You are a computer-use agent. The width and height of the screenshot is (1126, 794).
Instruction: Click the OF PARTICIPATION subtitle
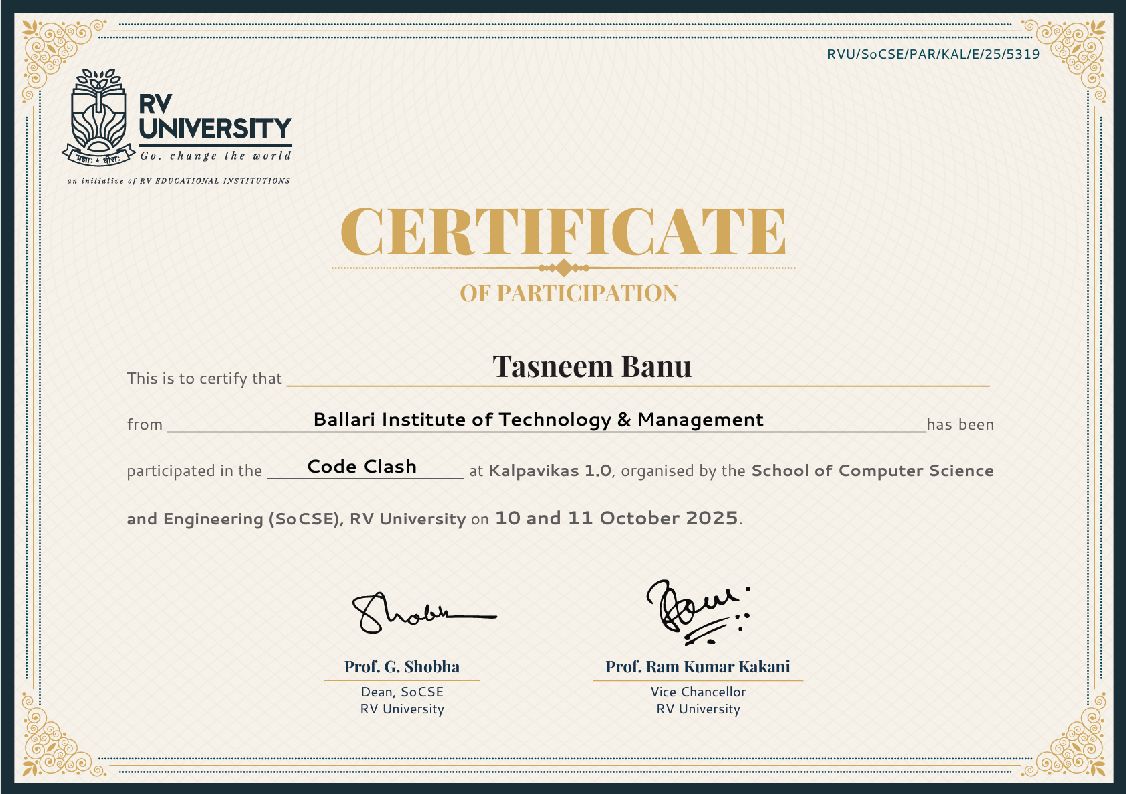(569, 293)
